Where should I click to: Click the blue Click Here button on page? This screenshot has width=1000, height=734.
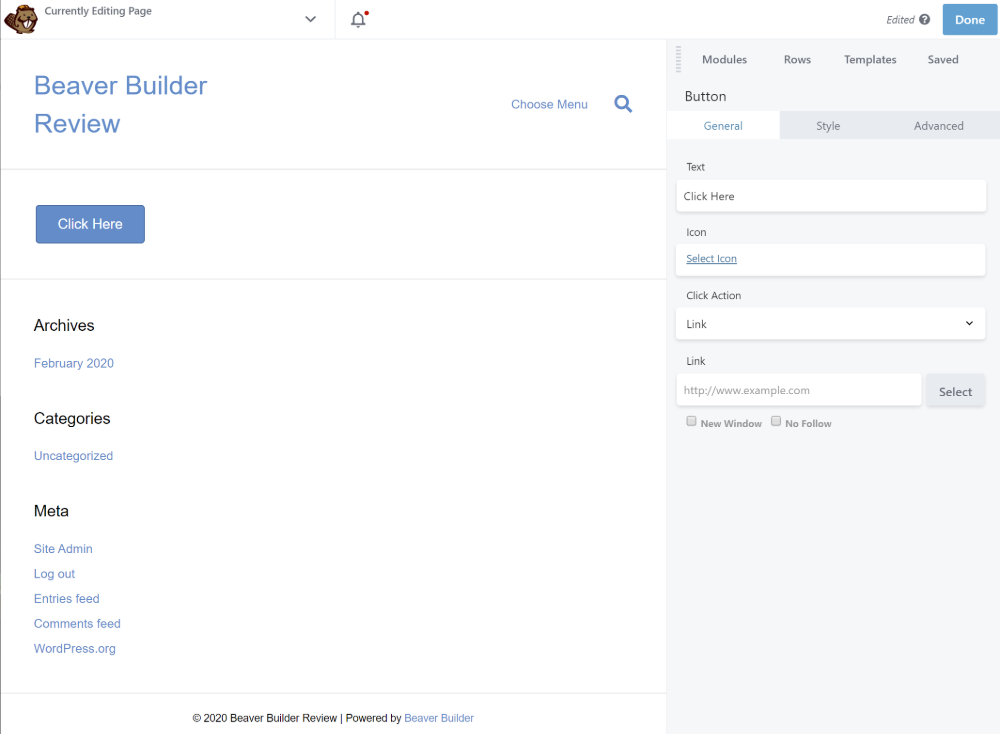pos(90,224)
